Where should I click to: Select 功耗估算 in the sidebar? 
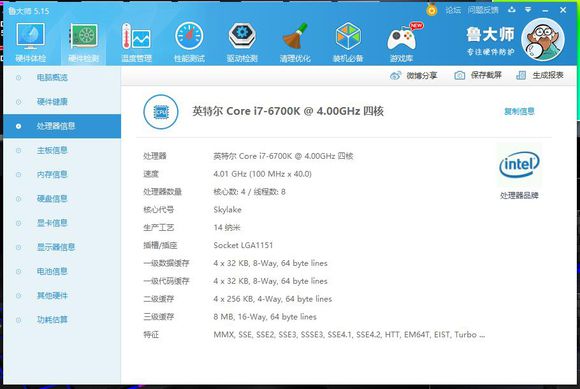click(62, 320)
